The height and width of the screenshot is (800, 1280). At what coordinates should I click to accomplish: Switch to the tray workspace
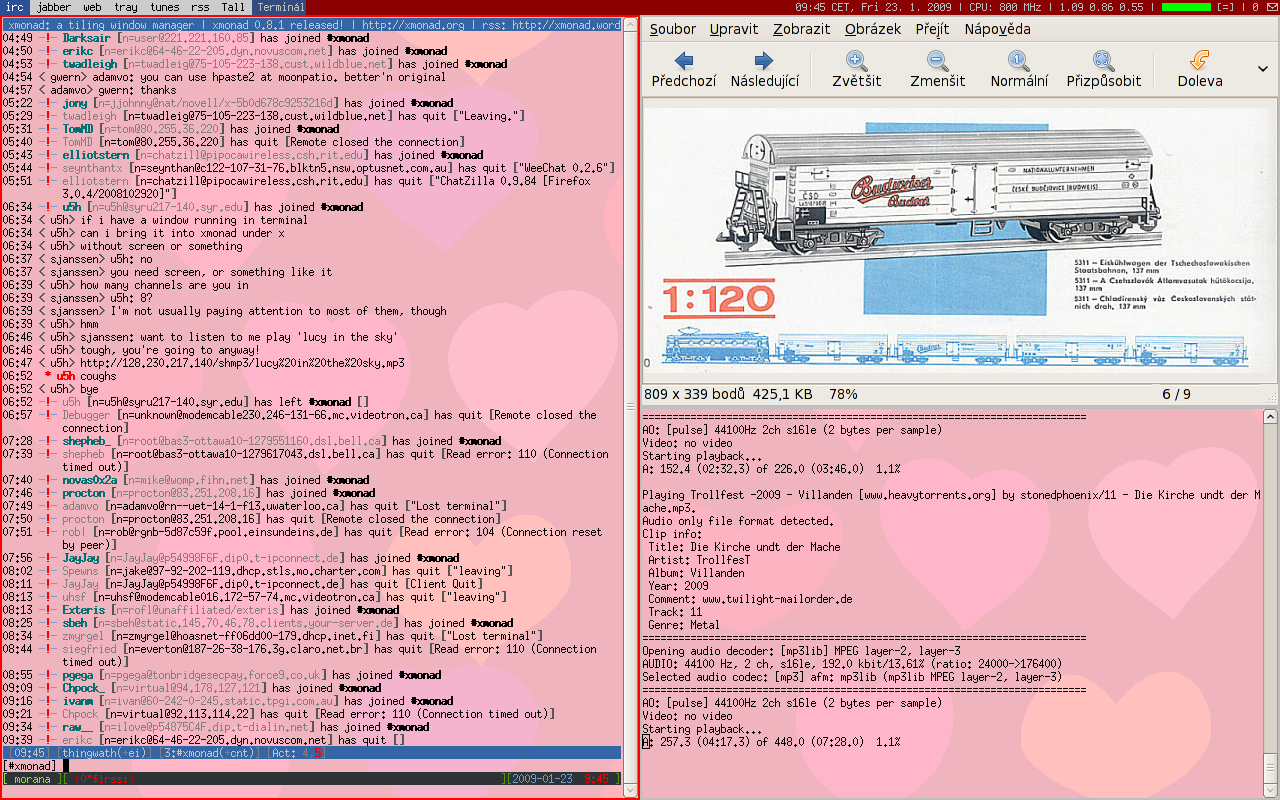(126, 7)
